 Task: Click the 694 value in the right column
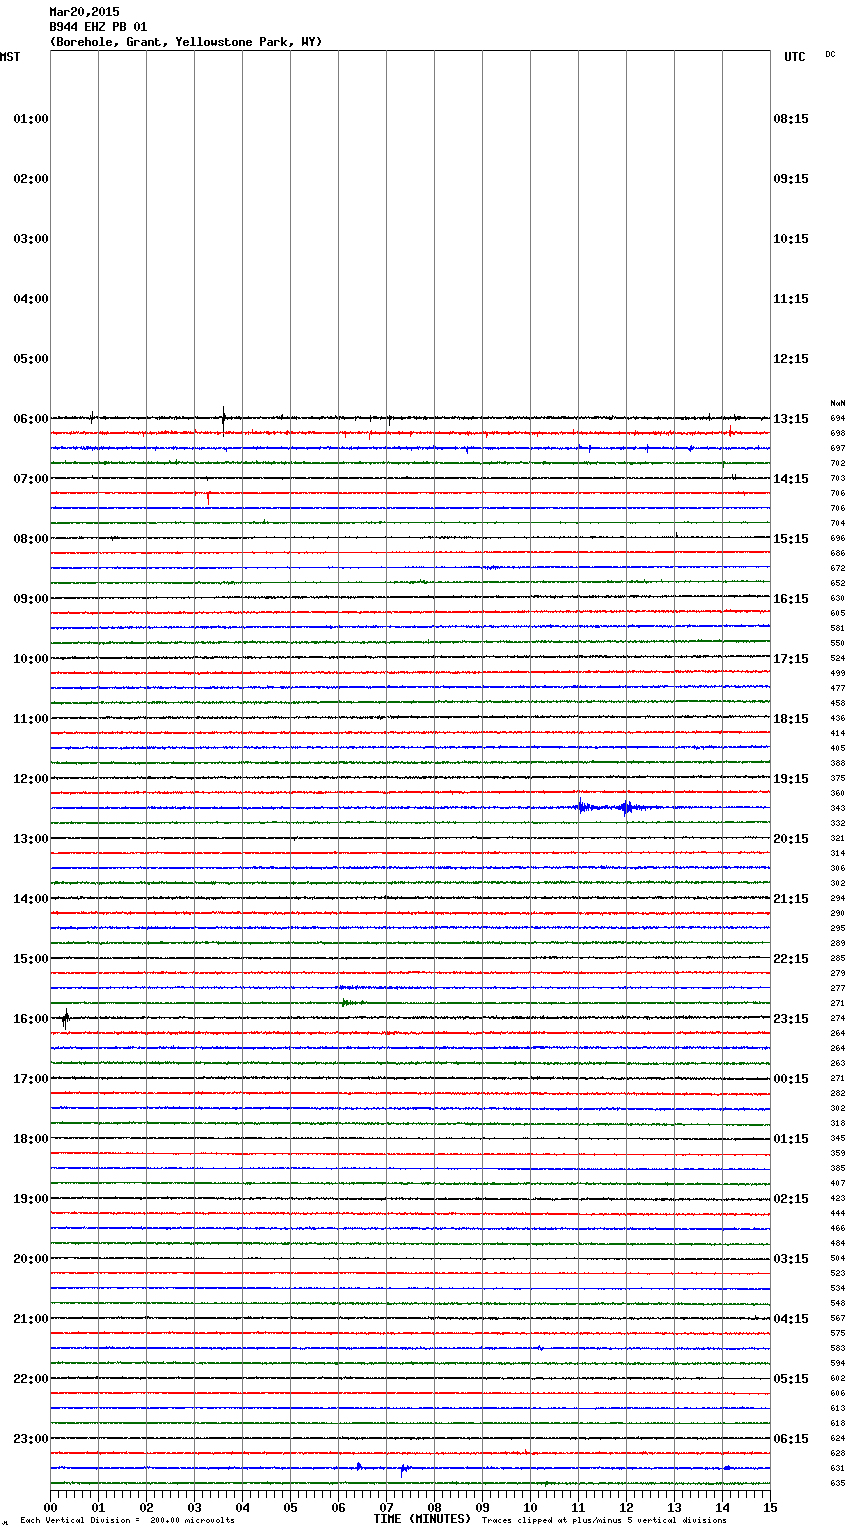837,418
